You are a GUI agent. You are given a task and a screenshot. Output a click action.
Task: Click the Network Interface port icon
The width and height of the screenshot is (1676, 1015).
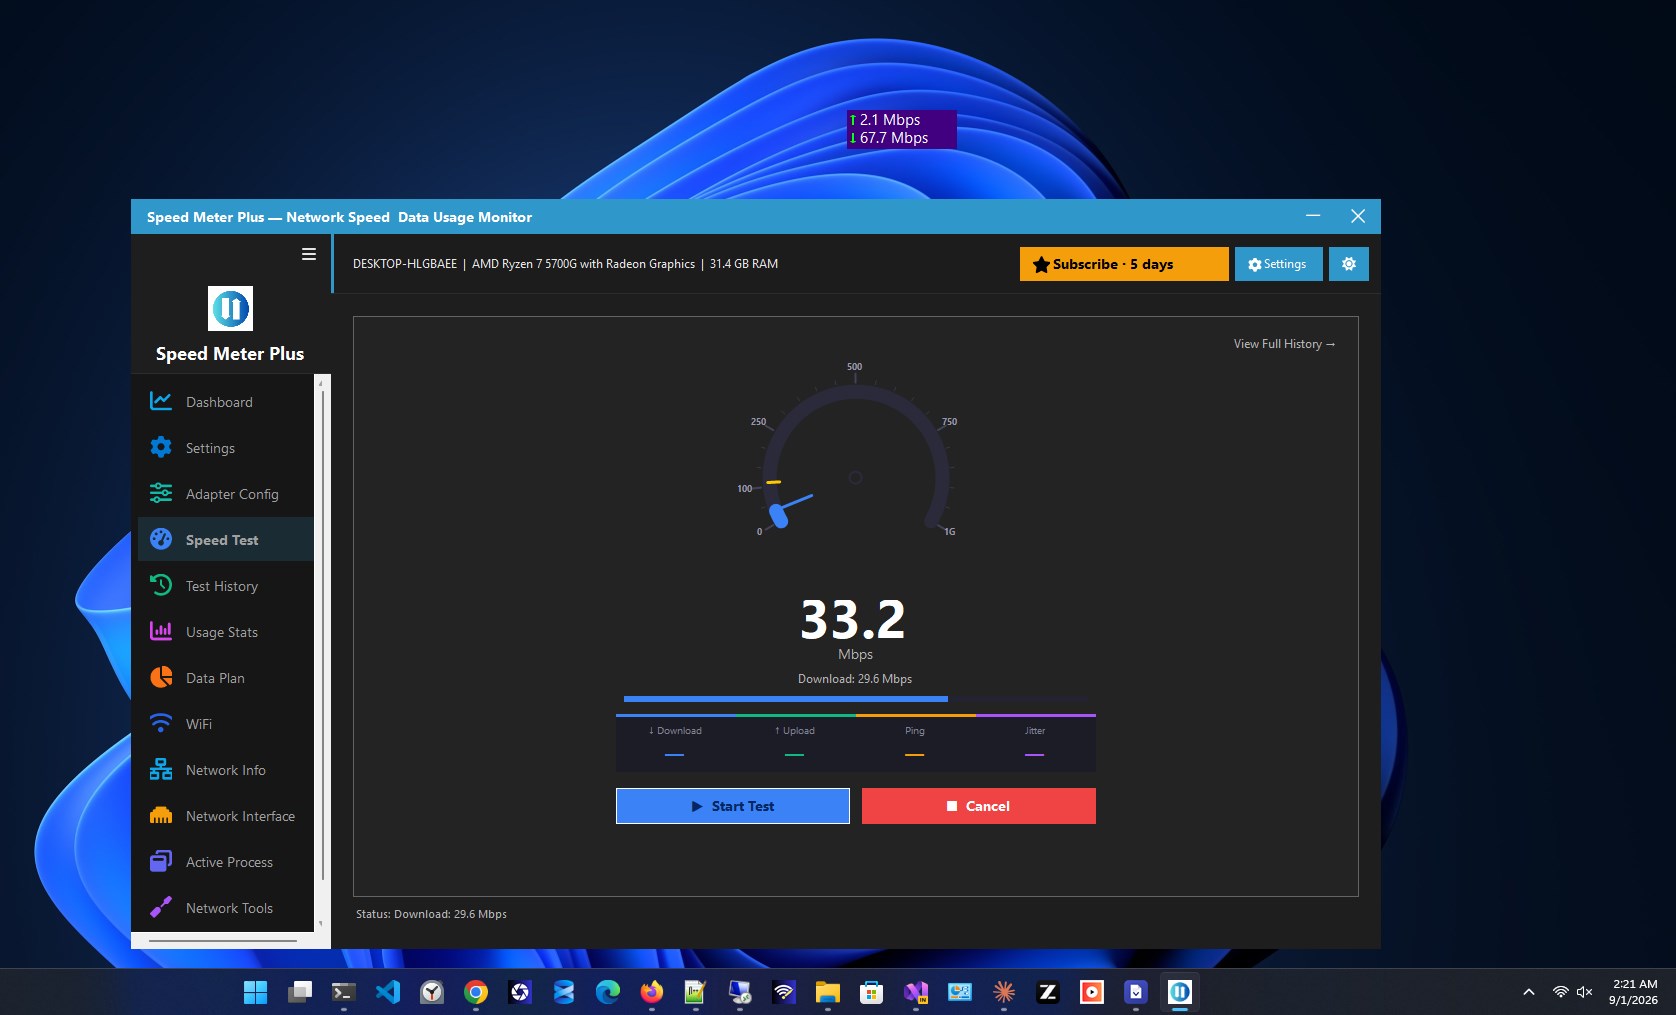point(161,815)
